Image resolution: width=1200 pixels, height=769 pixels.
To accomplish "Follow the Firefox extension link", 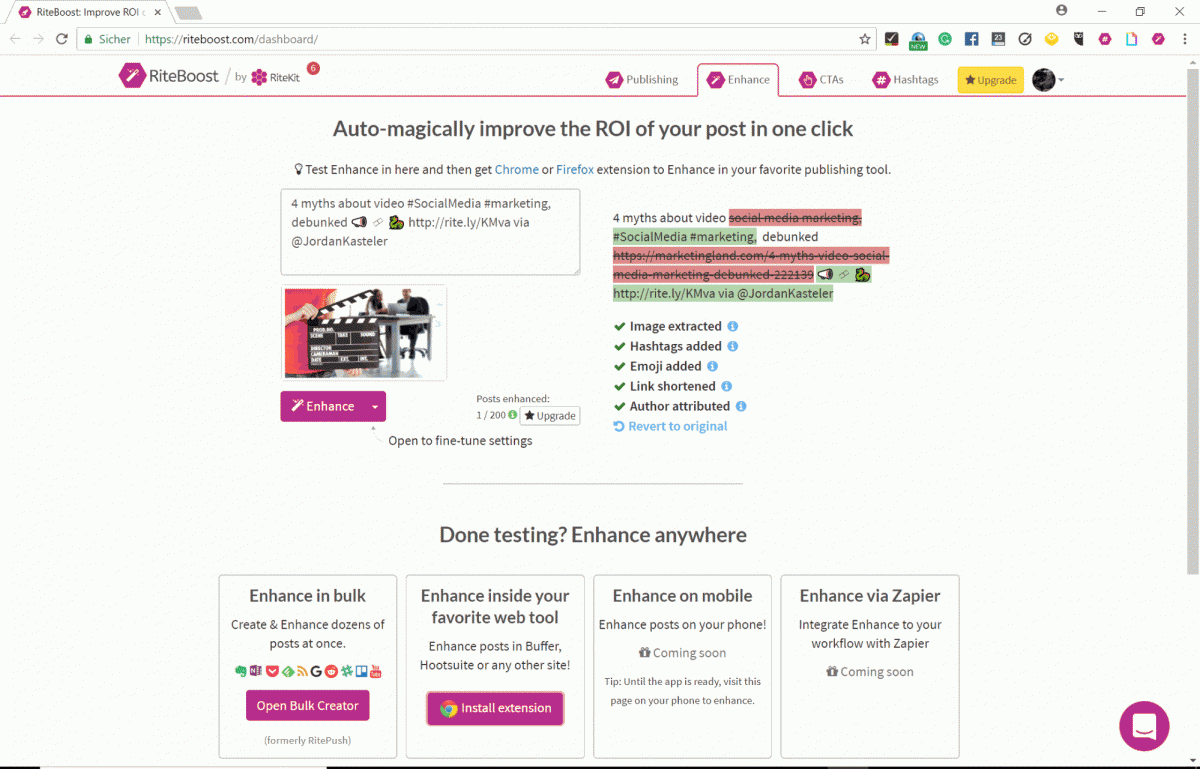I will tap(575, 169).
